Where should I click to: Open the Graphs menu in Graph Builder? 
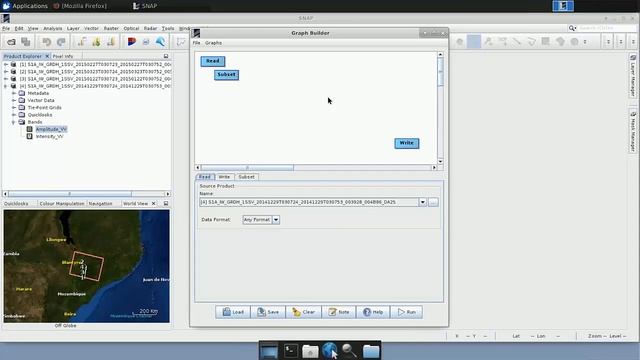213,43
